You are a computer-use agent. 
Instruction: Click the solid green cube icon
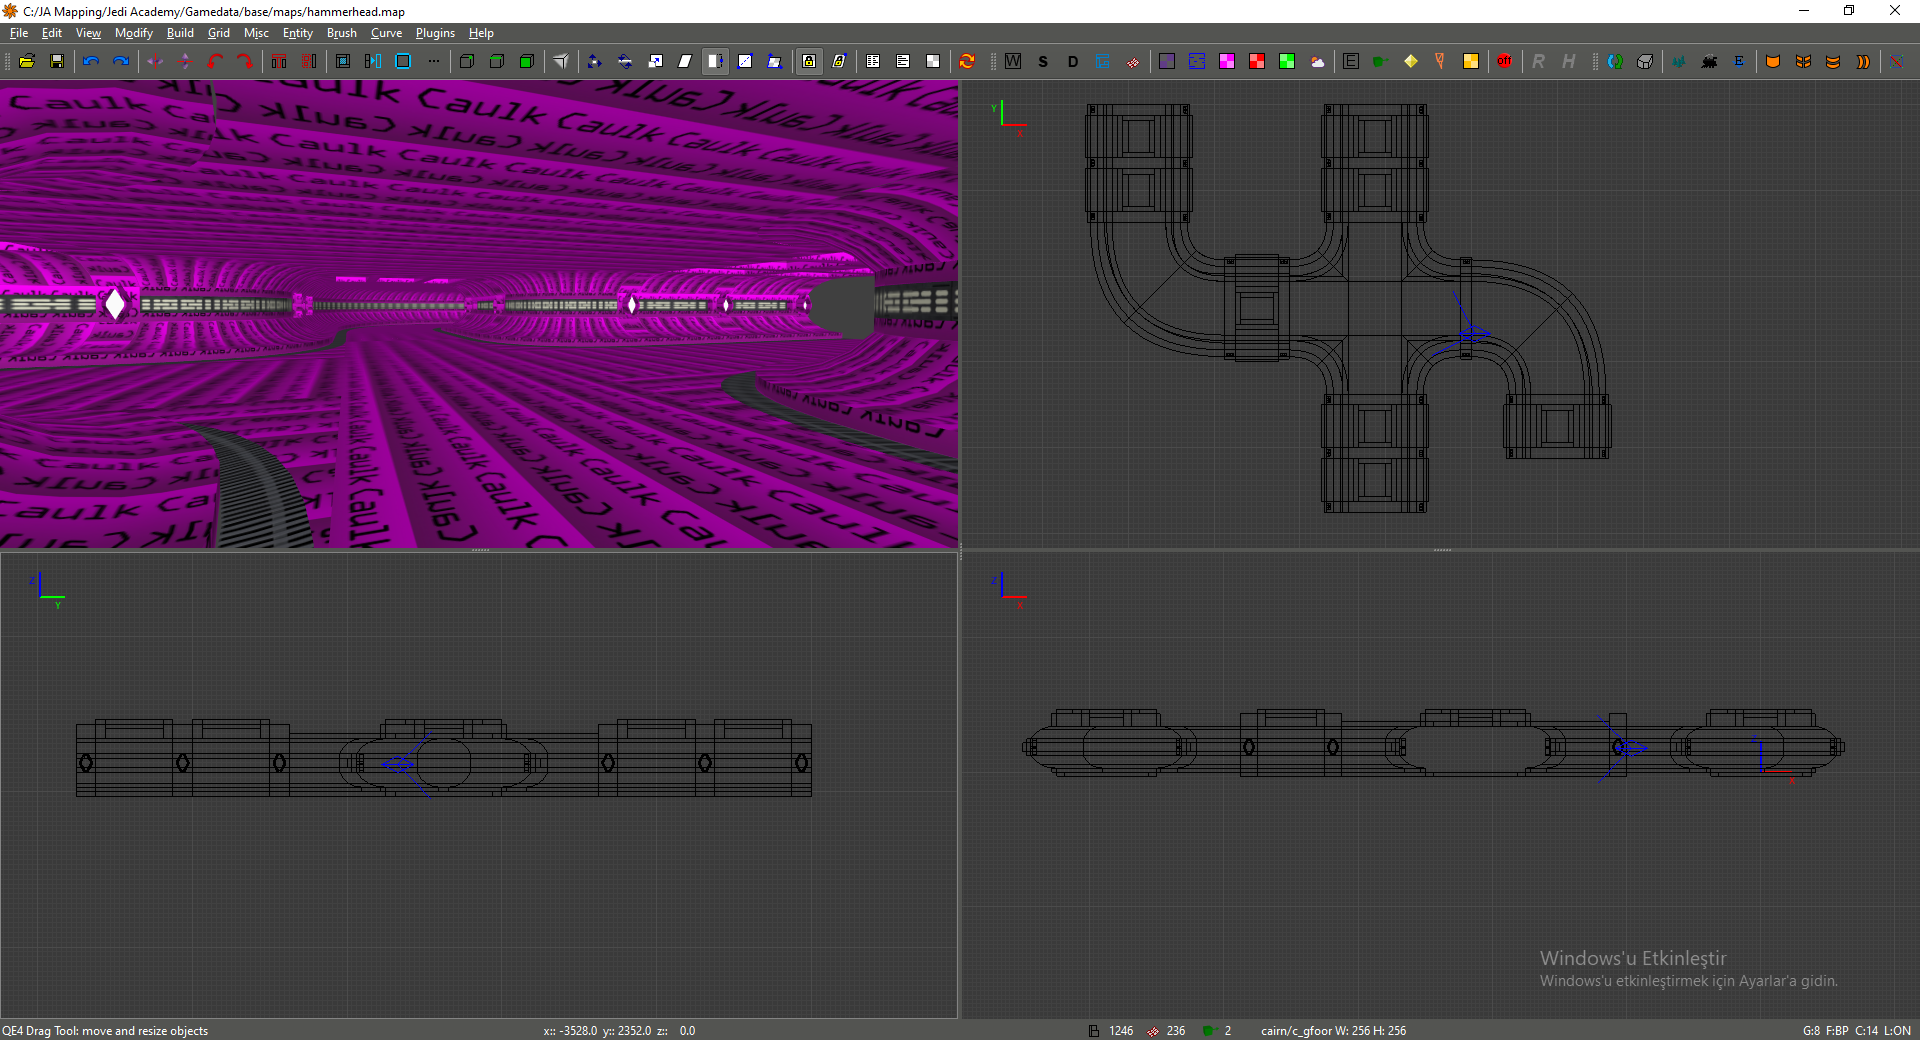click(x=527, y=61)
